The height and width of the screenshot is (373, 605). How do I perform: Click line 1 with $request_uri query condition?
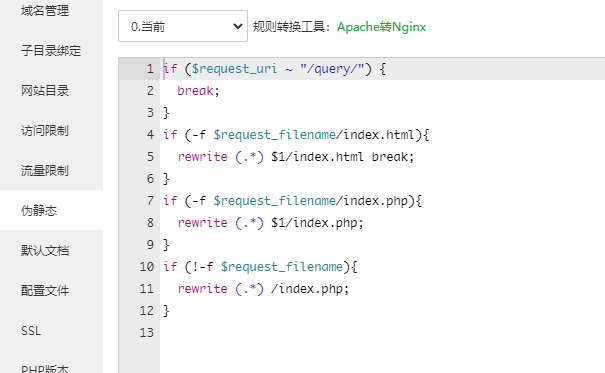click(x=274, y=69)
